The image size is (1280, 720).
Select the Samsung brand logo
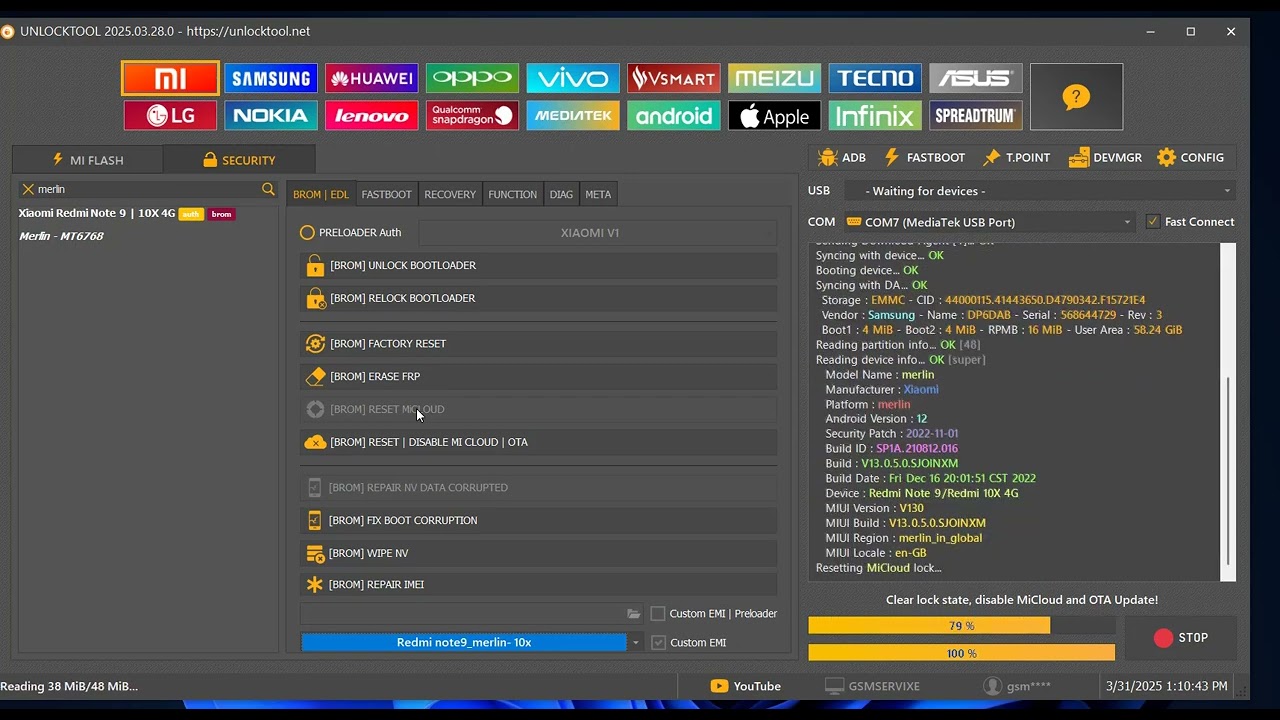coord(270,79)
